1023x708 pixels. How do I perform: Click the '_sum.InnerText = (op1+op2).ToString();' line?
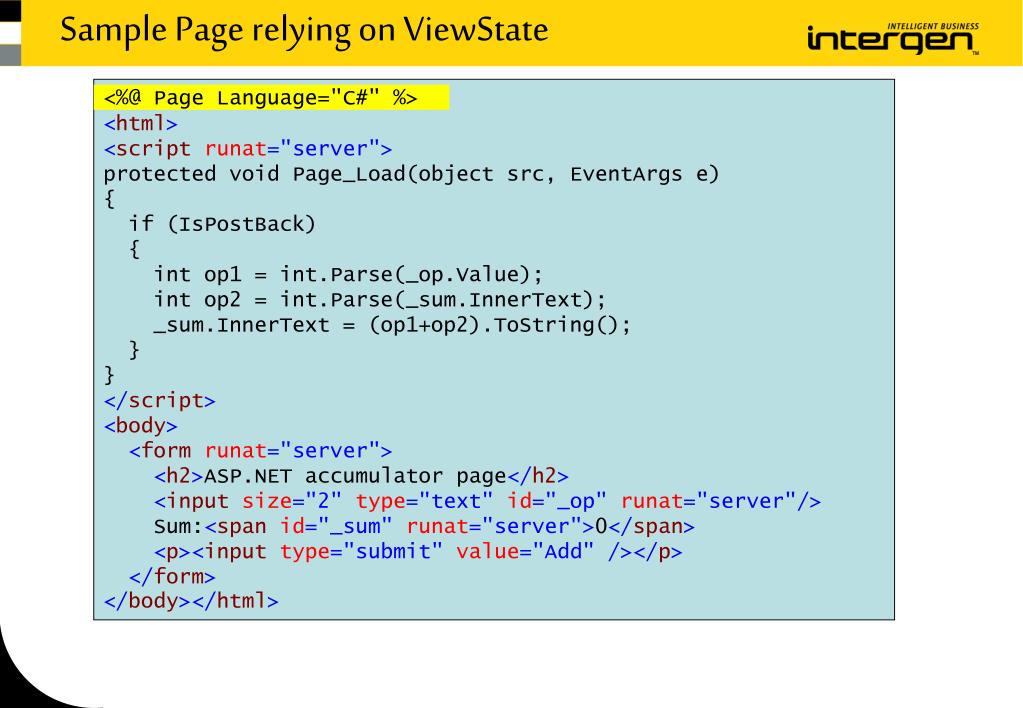(392, 325)
